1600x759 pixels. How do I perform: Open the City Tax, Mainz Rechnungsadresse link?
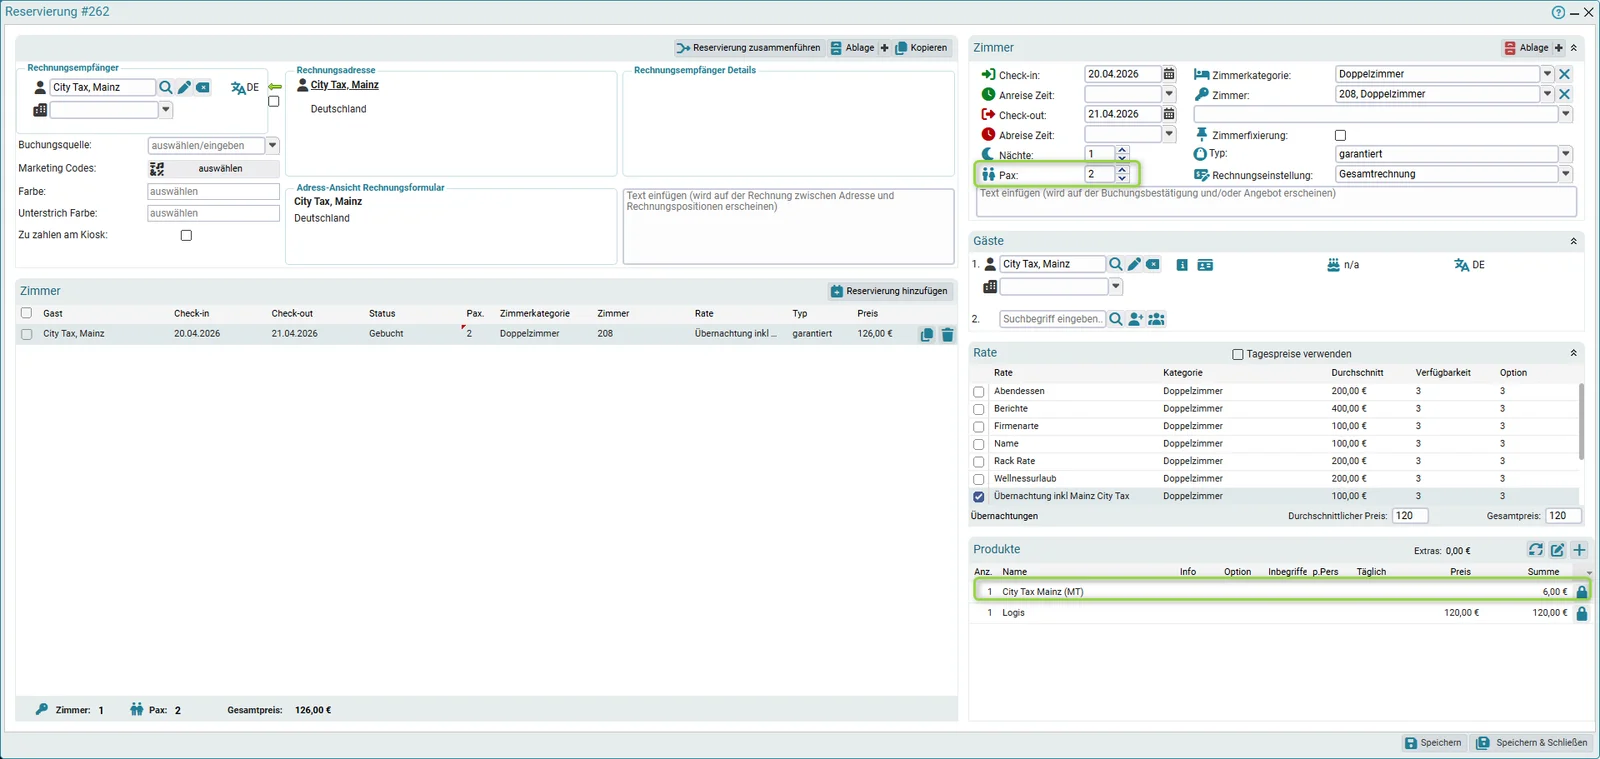pos(345,85)
